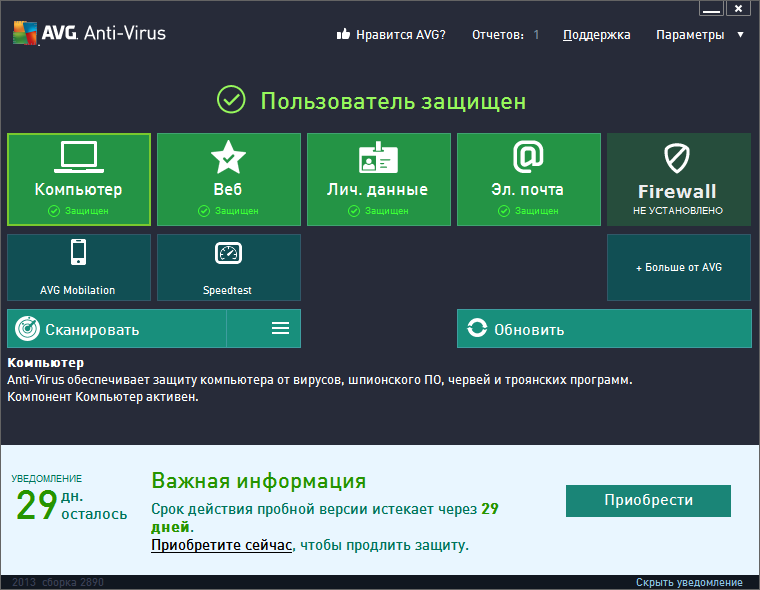The width and height of the screenshot is (760, 590).
Task: Click the Компонент Компьютер активен text
Action: point(103,397)
